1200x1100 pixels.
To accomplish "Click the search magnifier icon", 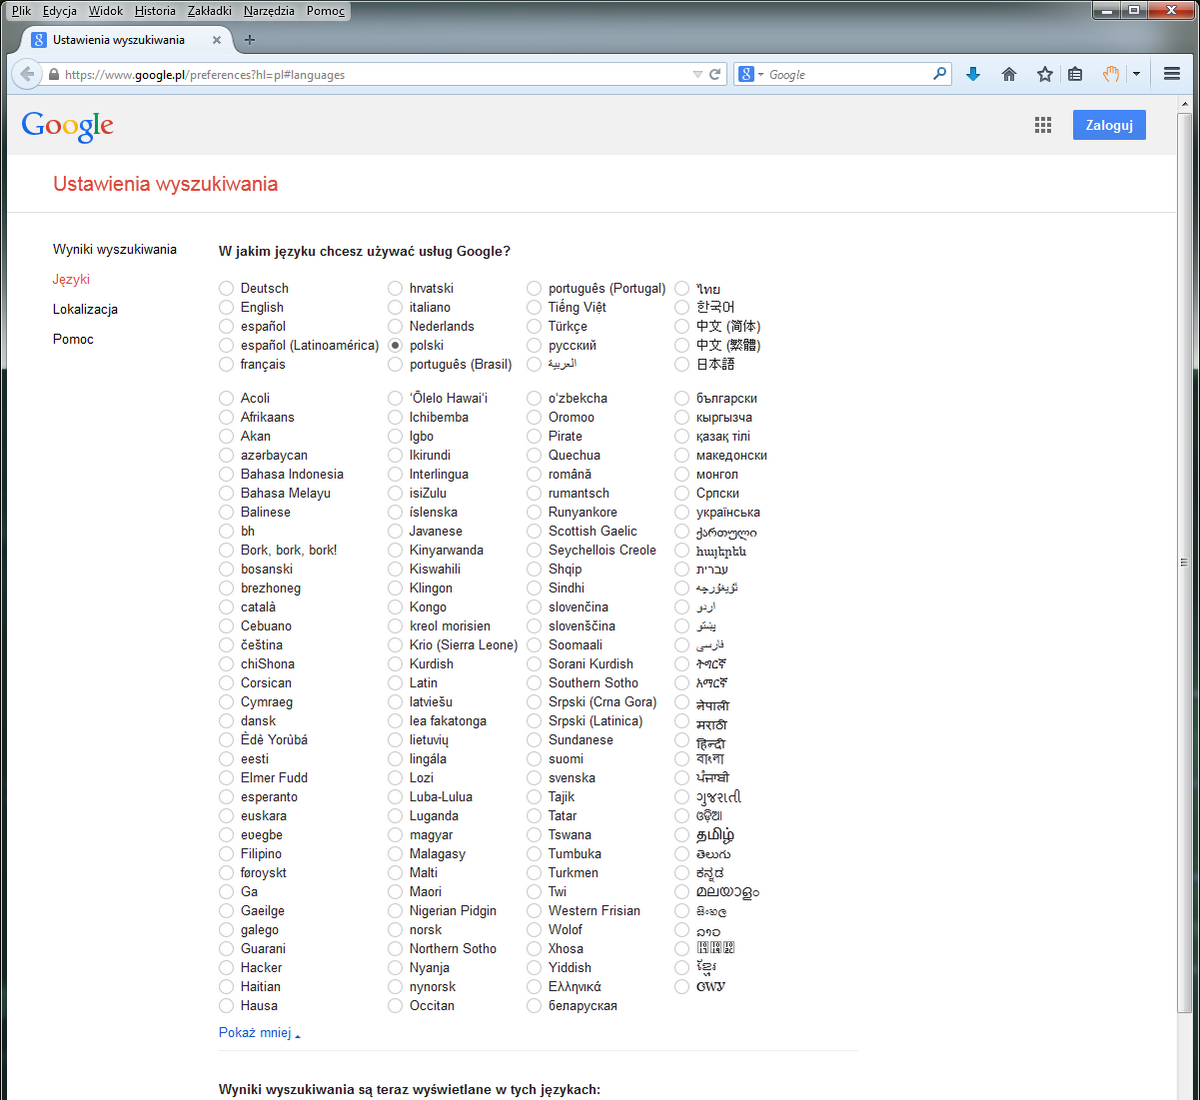I will (939, 74).
